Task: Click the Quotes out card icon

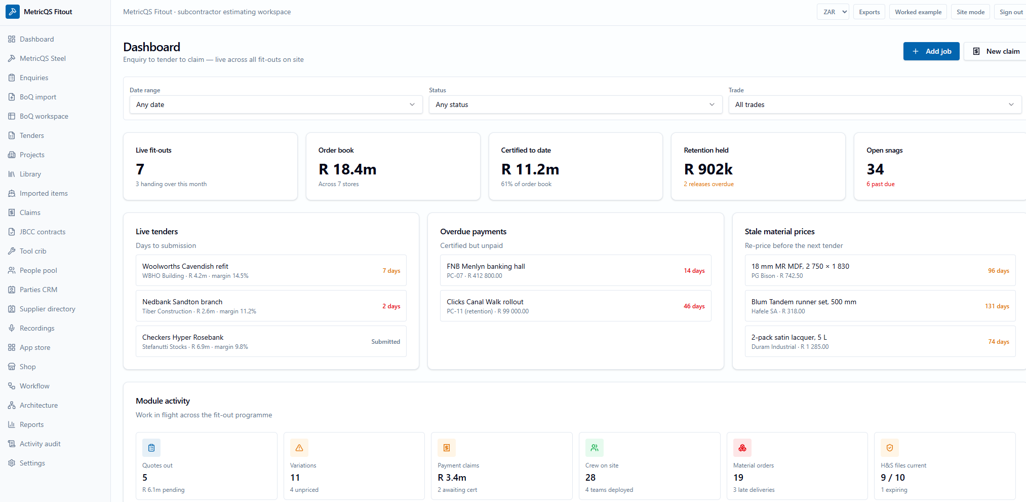Action: [x=151, y=448]
